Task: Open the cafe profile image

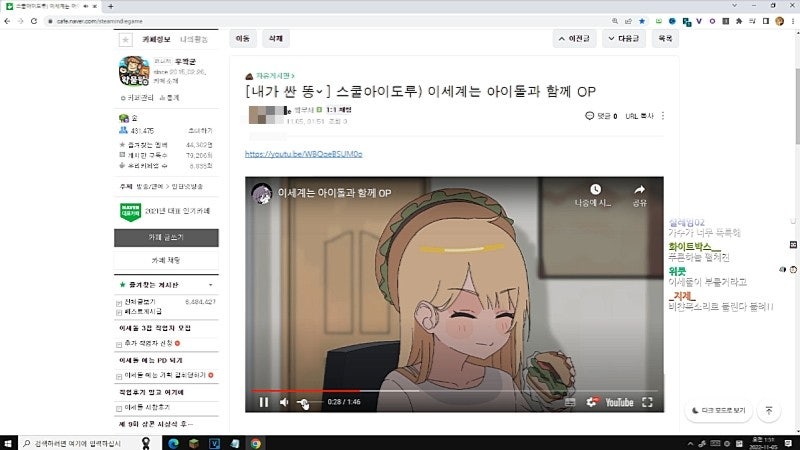Action: pos(134,71)
